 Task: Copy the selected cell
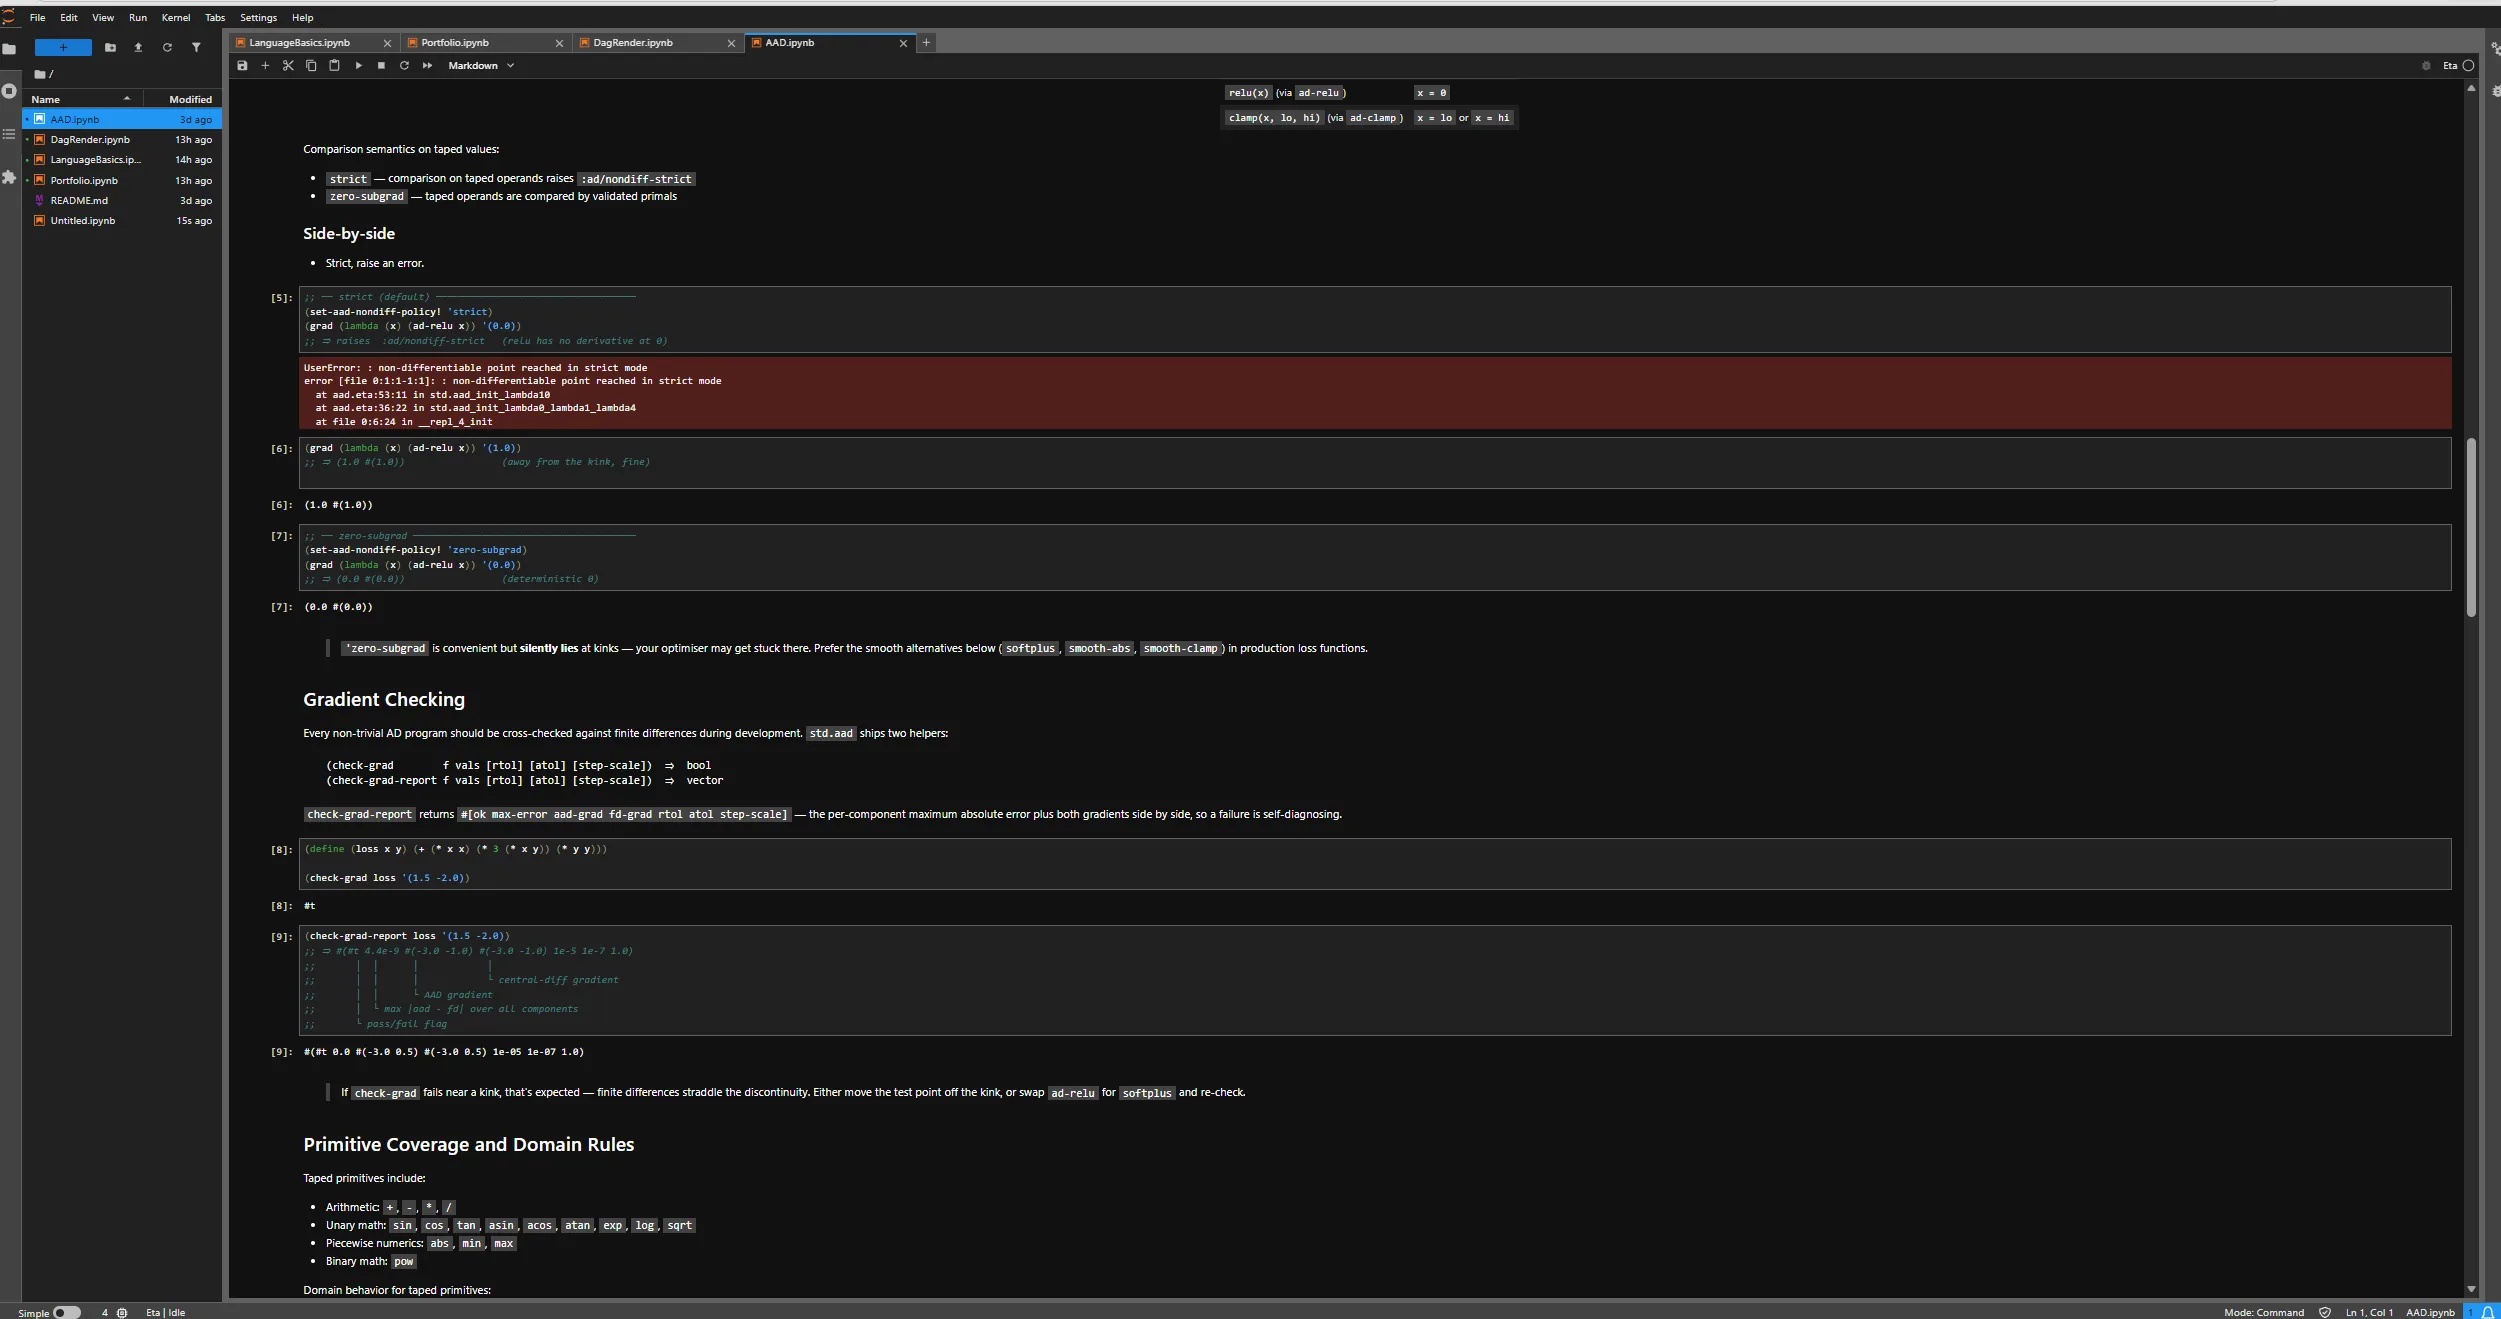311,65
